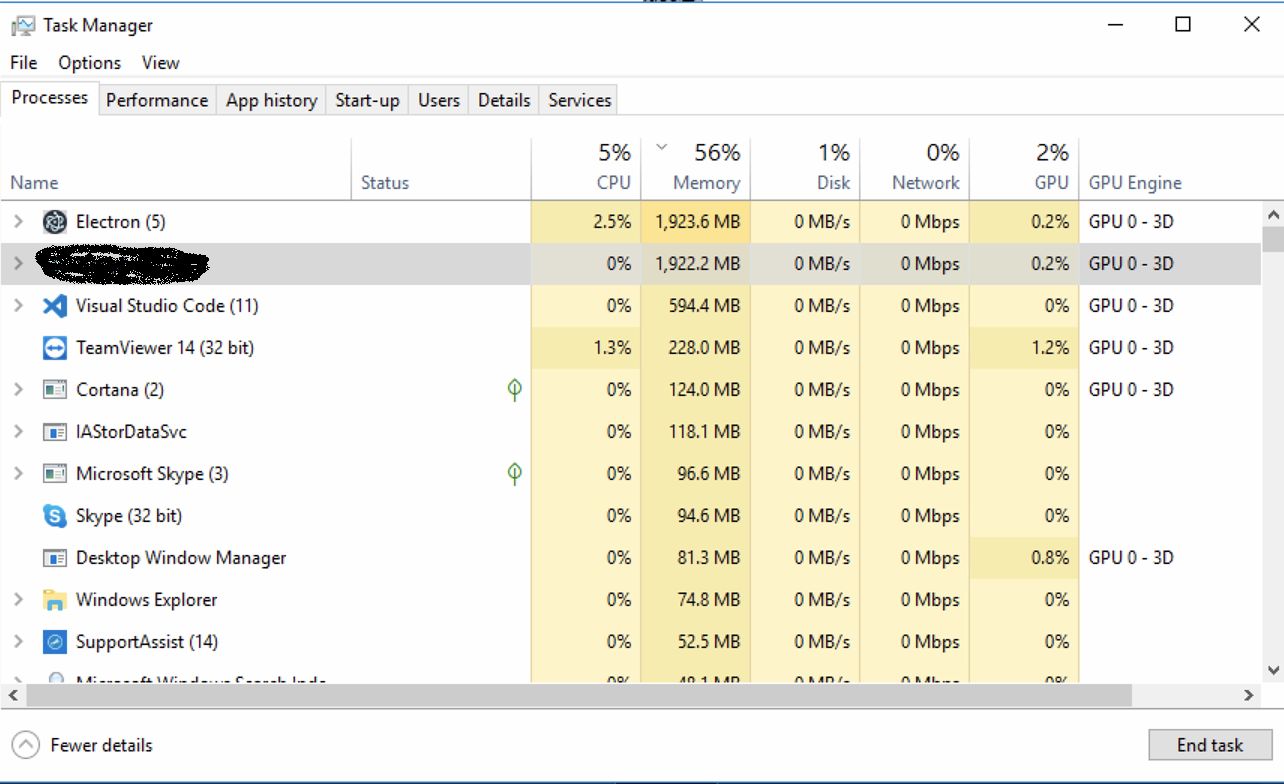Click the Windows Explorer folder icon

tap(54, 600)
